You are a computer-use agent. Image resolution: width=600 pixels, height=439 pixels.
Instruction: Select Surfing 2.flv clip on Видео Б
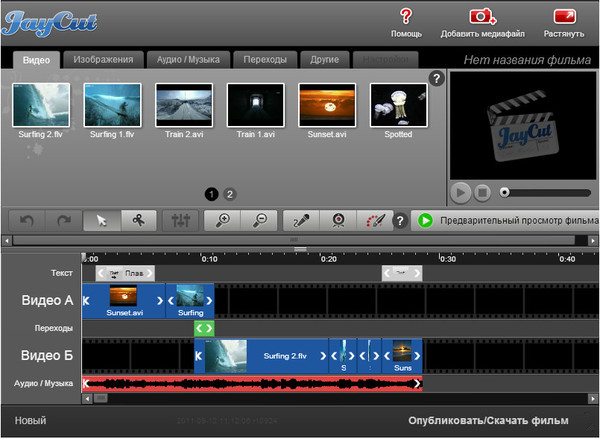(x=261, y=356)
